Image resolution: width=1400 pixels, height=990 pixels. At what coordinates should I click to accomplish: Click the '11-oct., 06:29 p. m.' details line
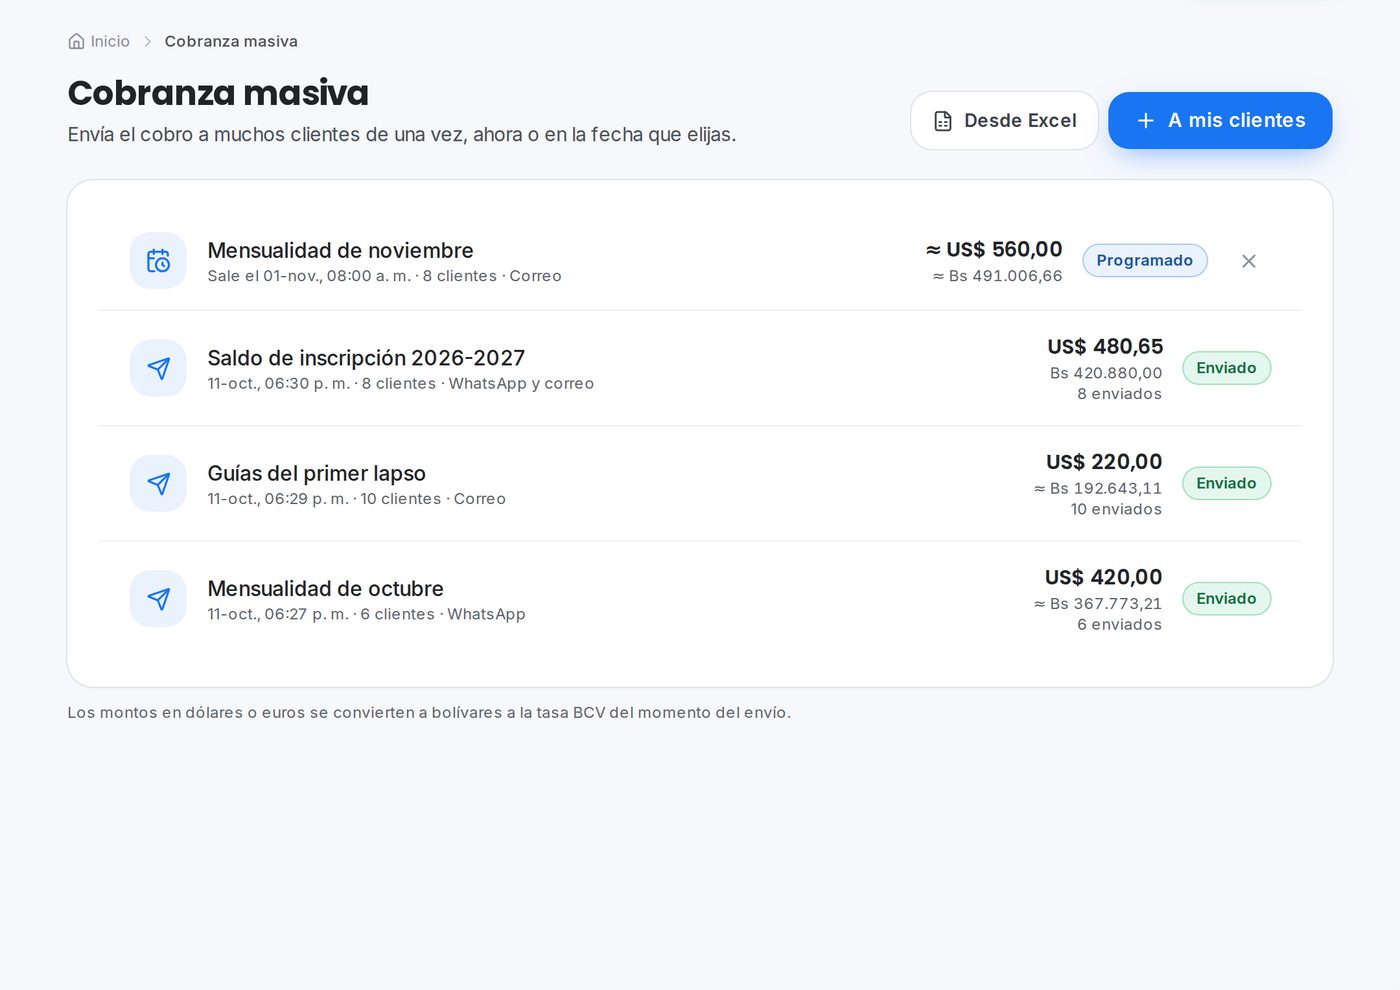(x=357, y=499)
